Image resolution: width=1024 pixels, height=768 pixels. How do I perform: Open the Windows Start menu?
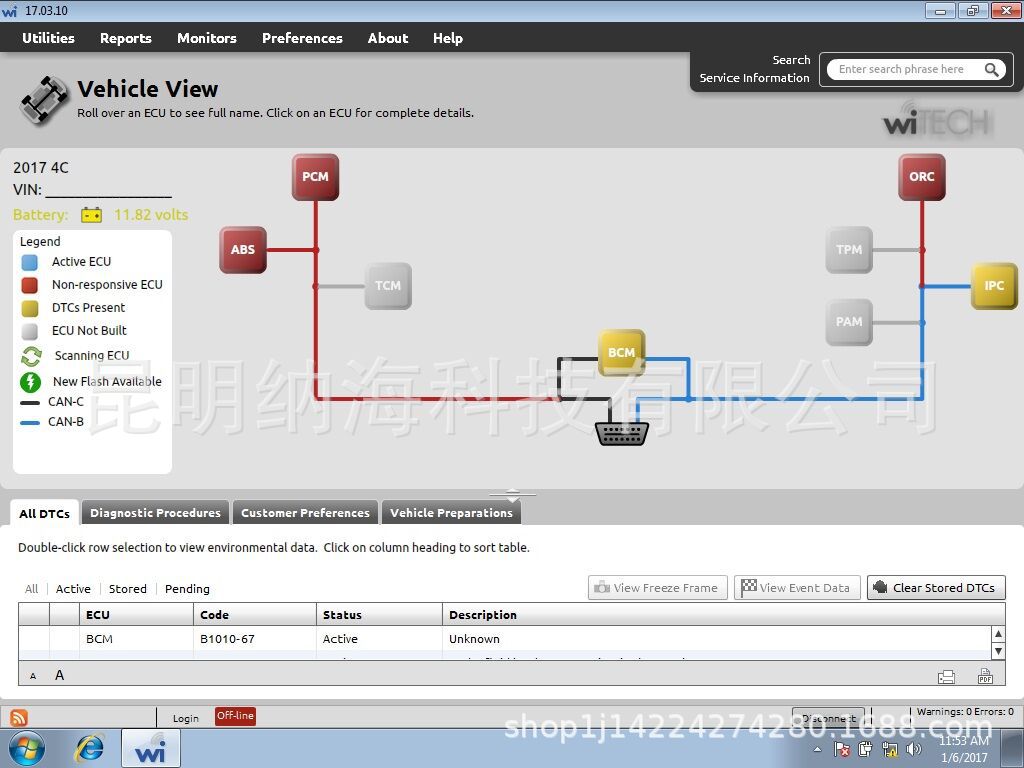26,748
